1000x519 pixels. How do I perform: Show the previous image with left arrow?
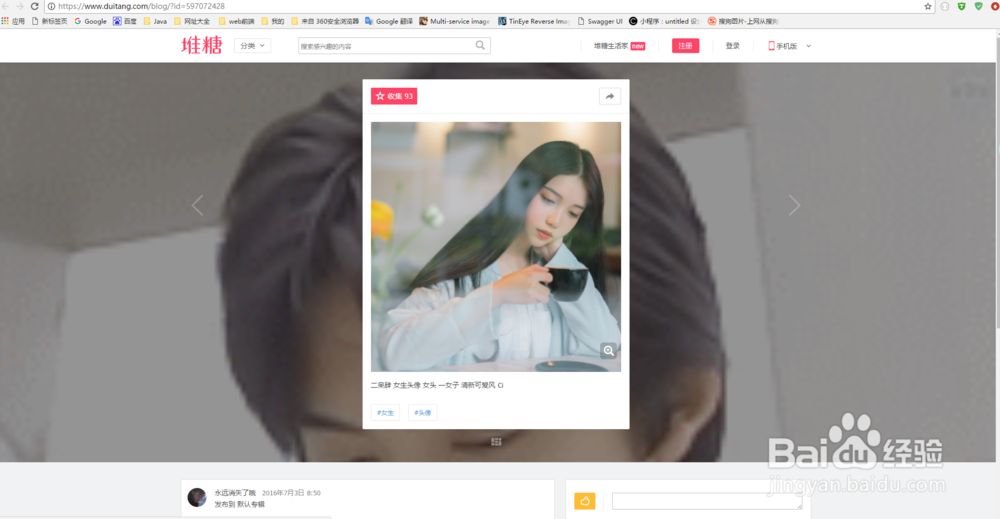point(198,205)
